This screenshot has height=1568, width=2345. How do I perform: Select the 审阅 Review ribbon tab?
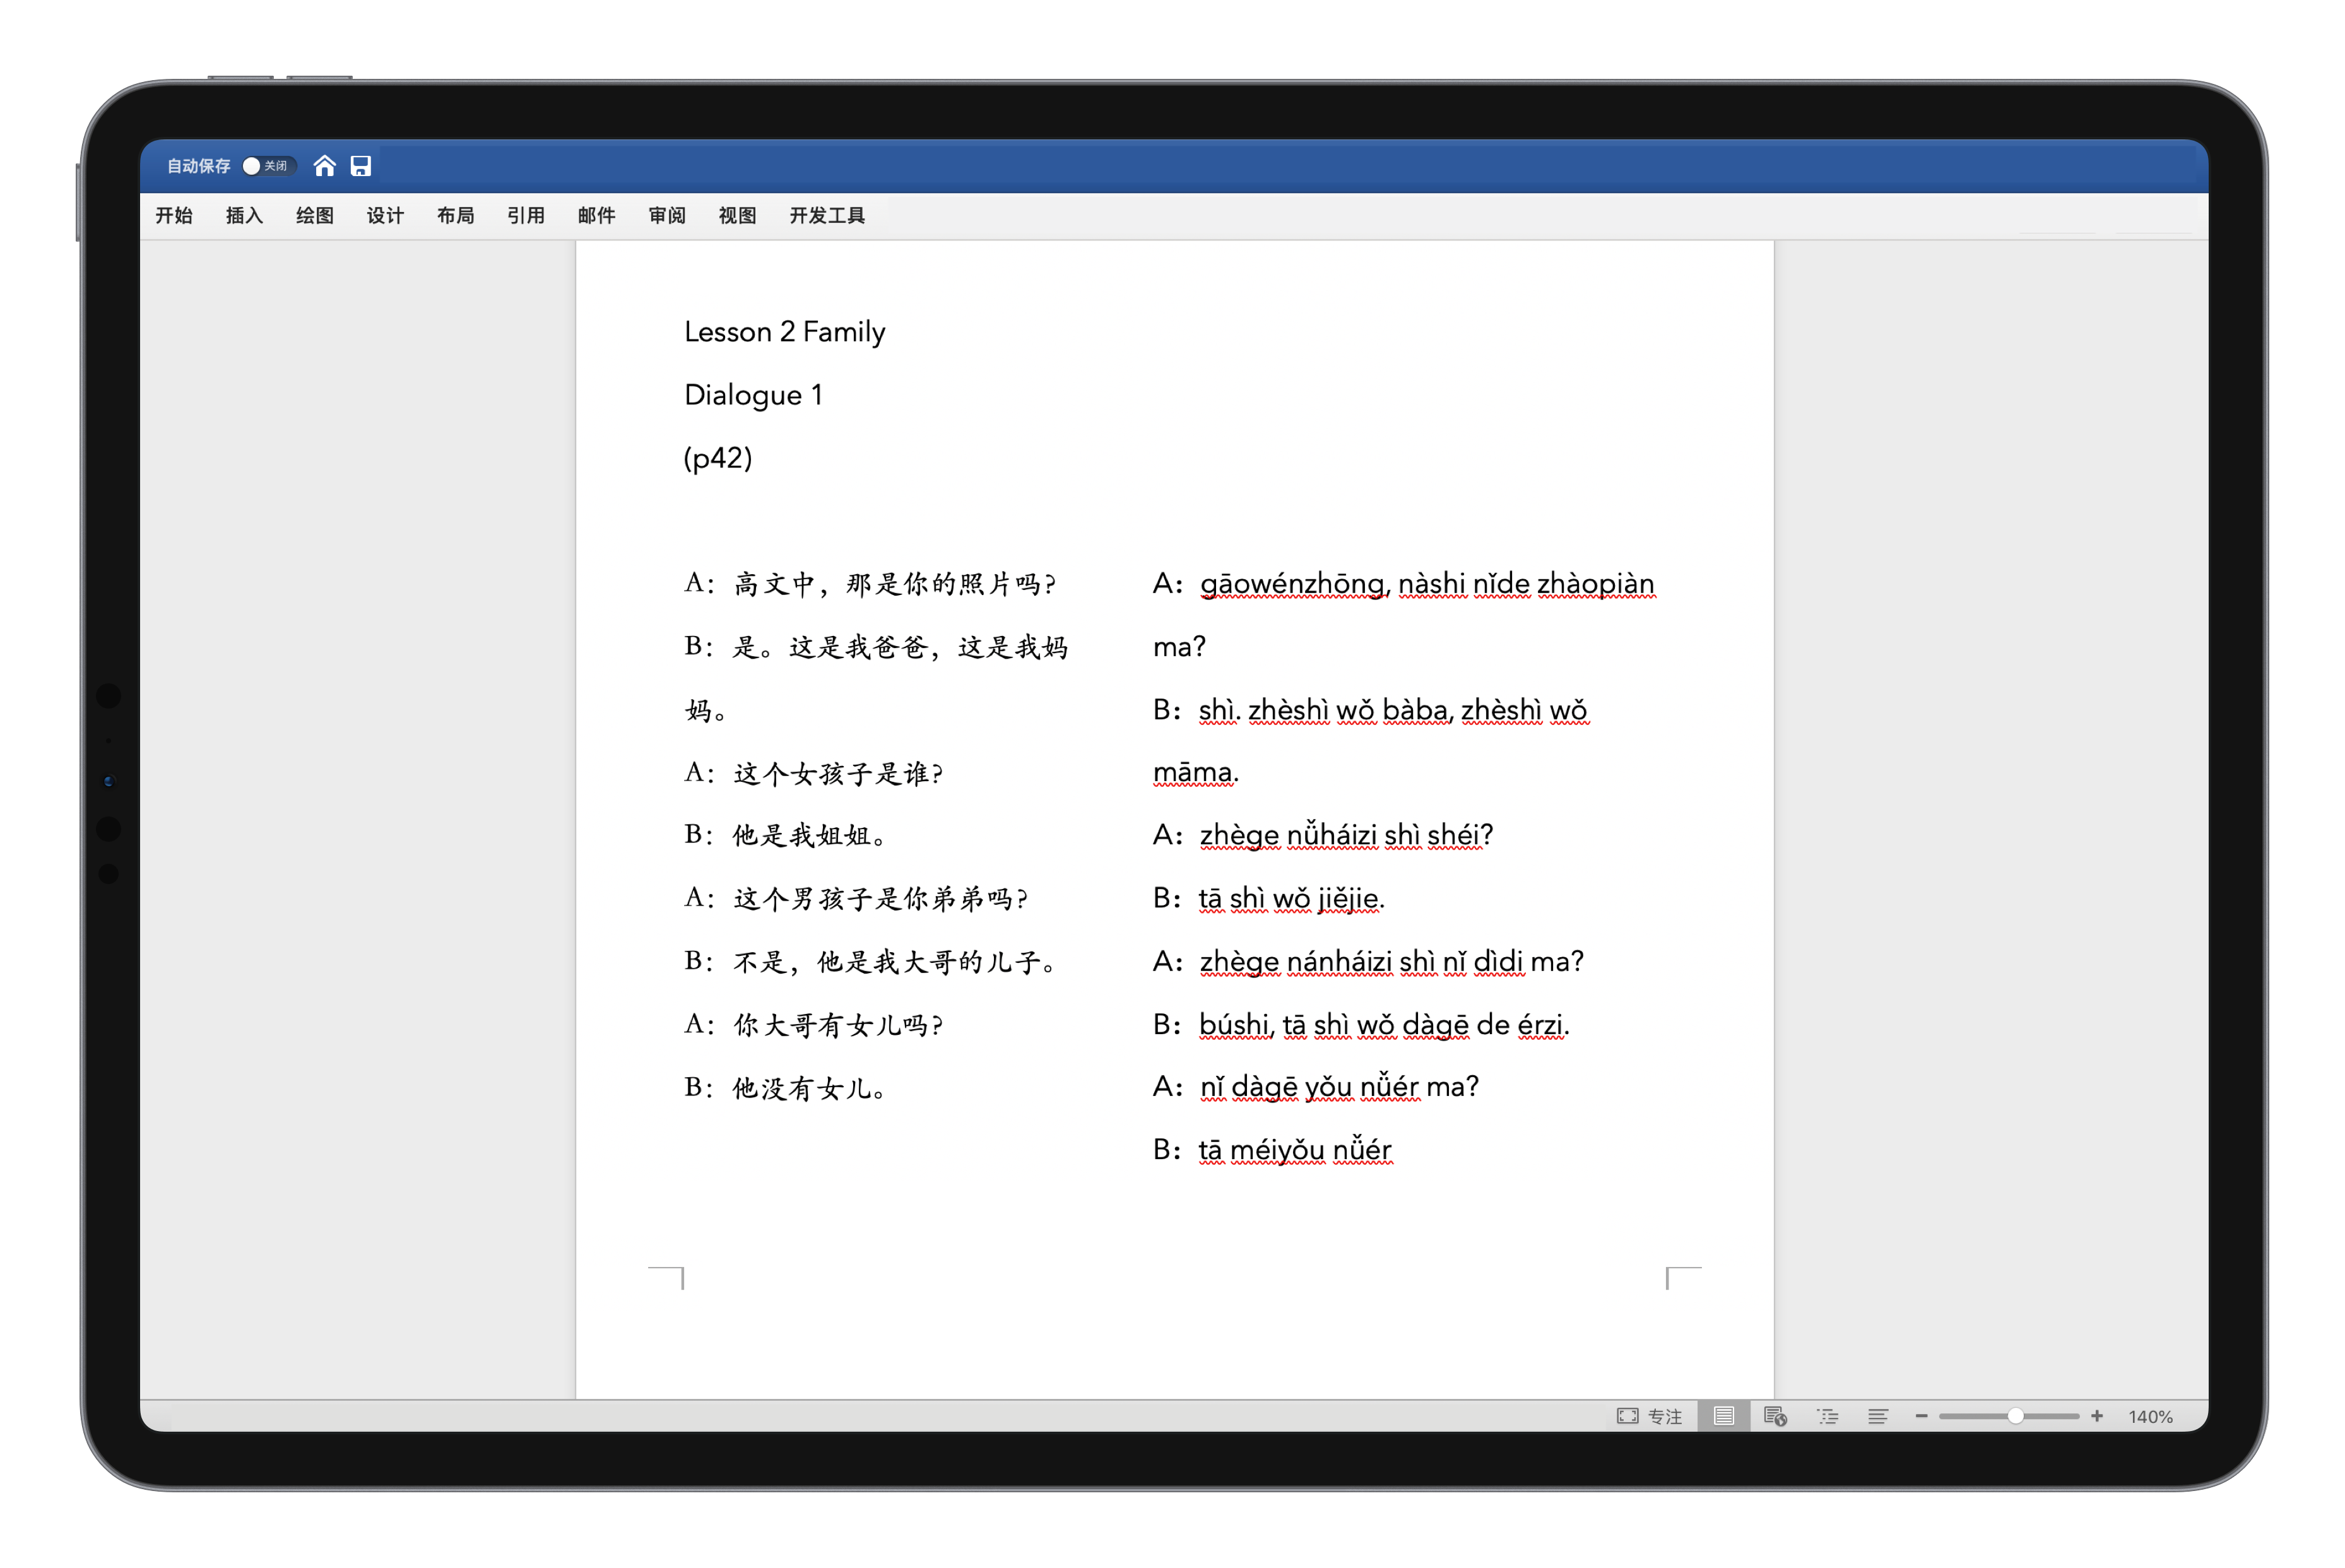[667, 215]
